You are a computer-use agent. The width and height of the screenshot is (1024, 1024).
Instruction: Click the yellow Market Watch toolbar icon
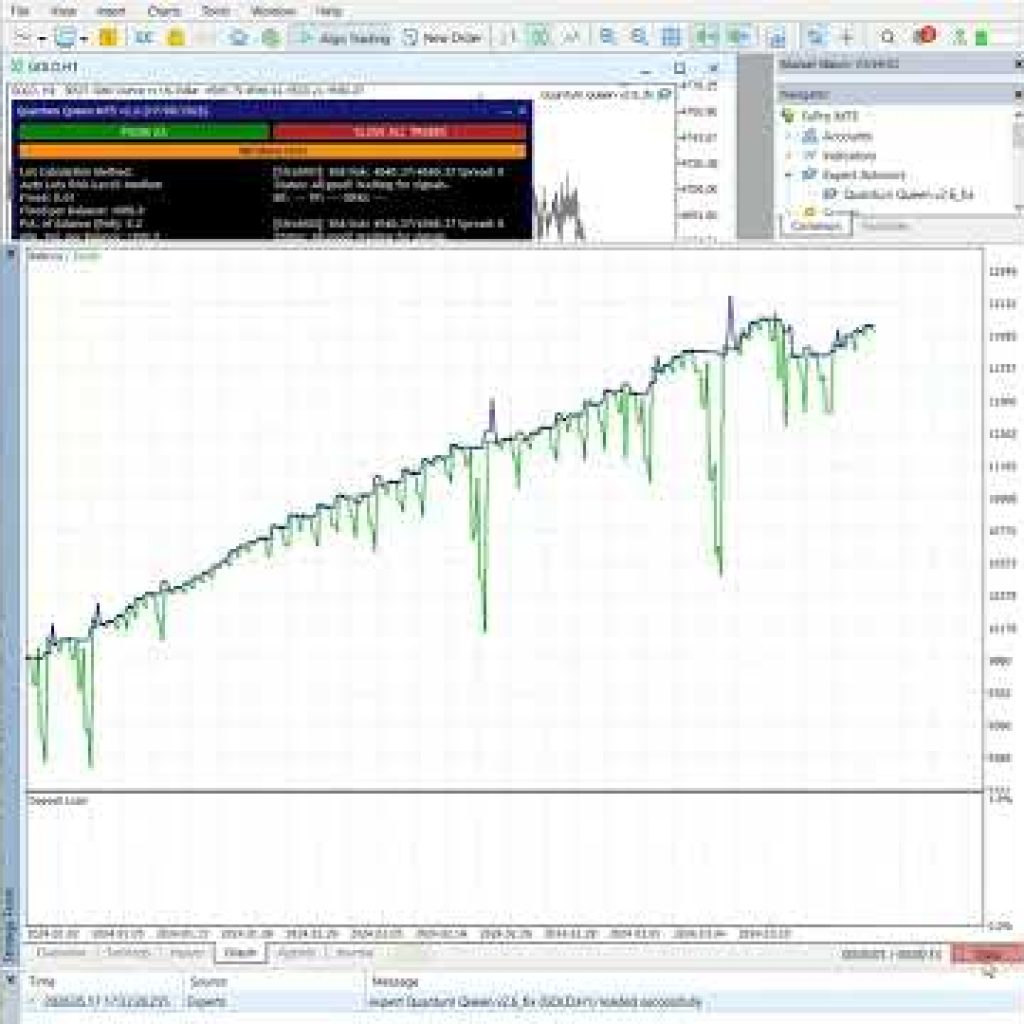coord(108,37)
